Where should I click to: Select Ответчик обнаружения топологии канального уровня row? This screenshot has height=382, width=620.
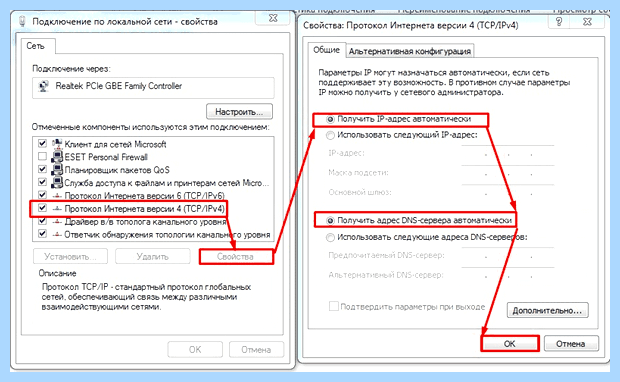click(153, 234)
